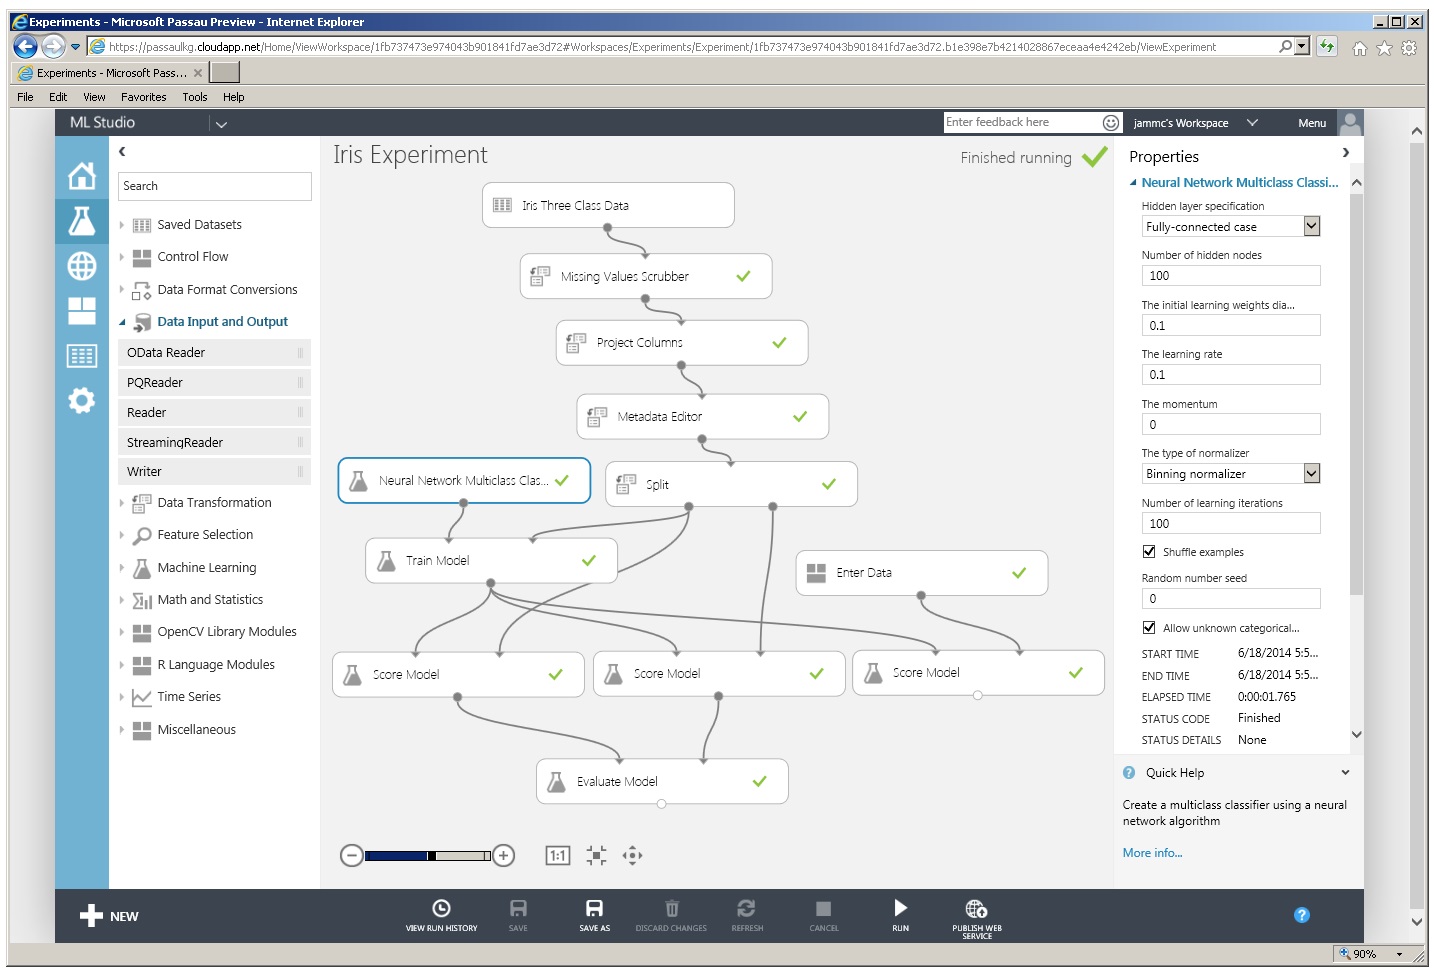The height and width of the screenshot is (971, 1434).
Task: Click the Run play icon
Action: 900,908
